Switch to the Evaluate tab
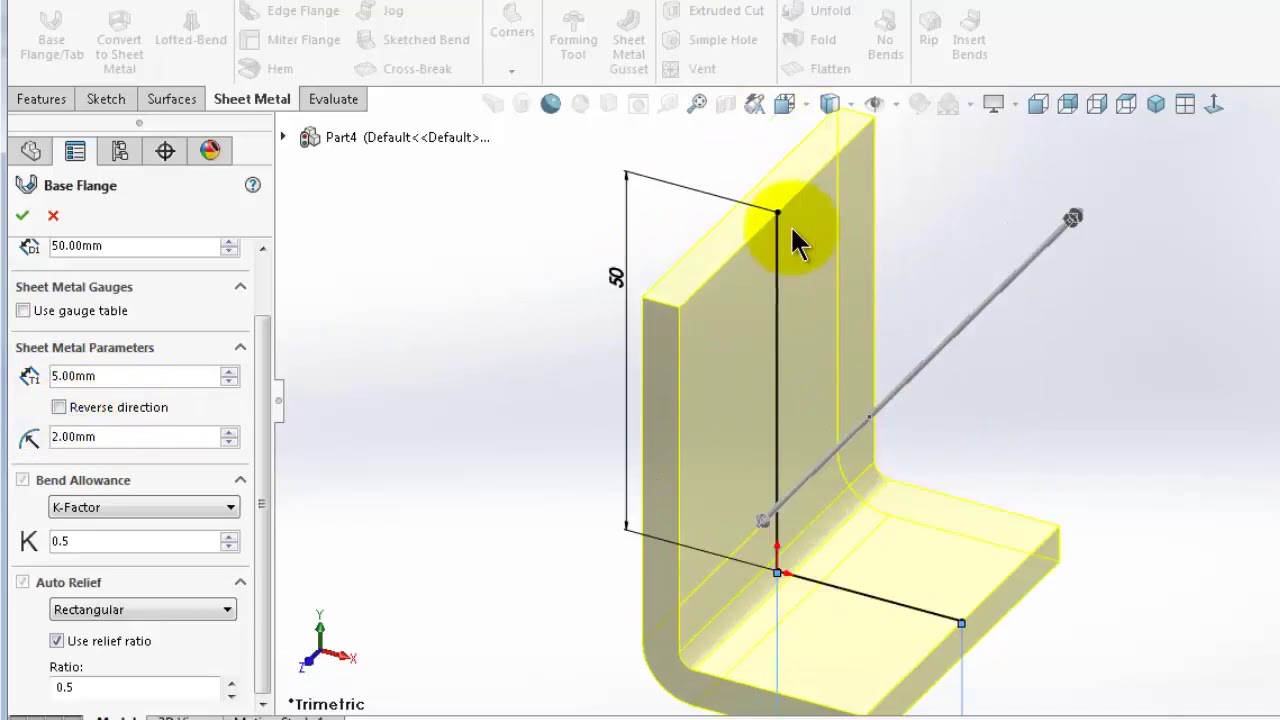 click(x=333, y=99)
